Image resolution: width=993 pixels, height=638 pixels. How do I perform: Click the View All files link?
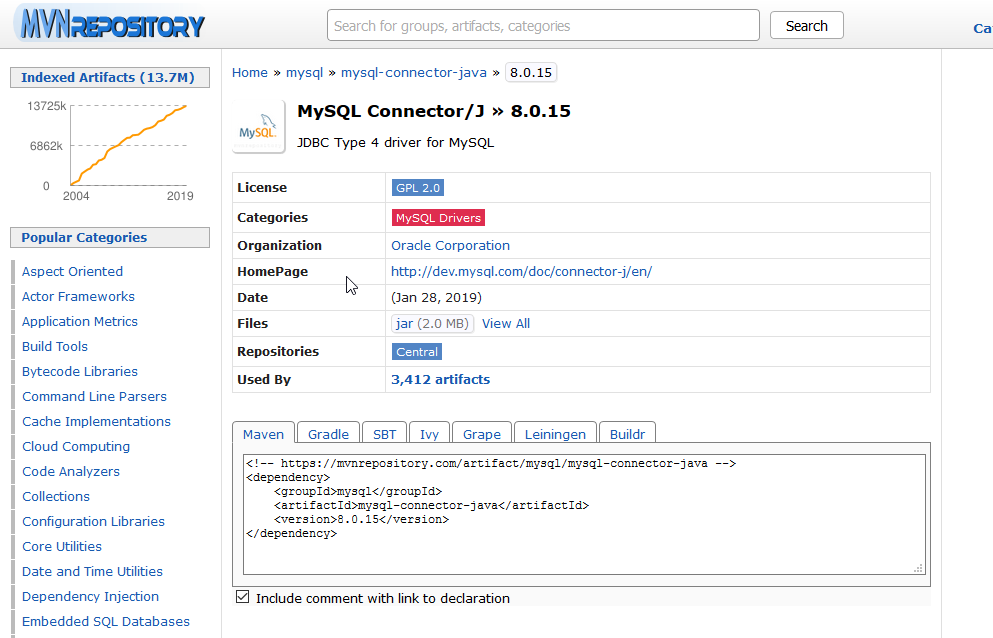[x=506, y=324]
